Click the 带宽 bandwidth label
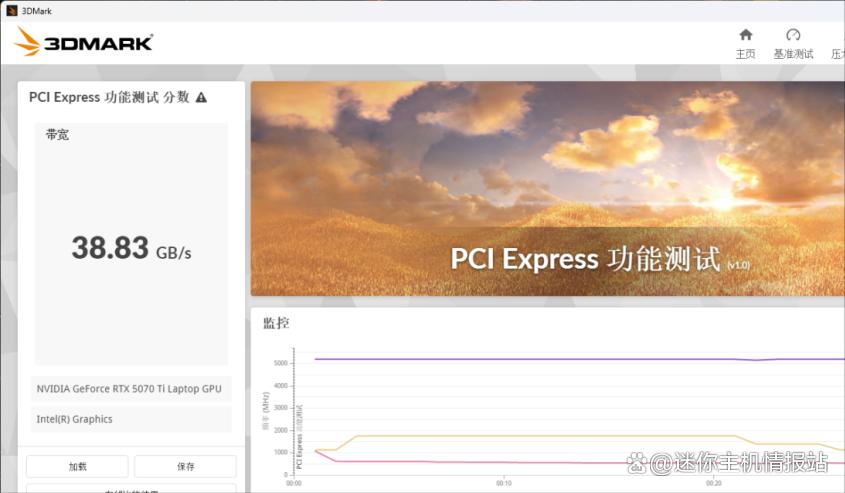845x493 pixels. click(x=57, y=135)
